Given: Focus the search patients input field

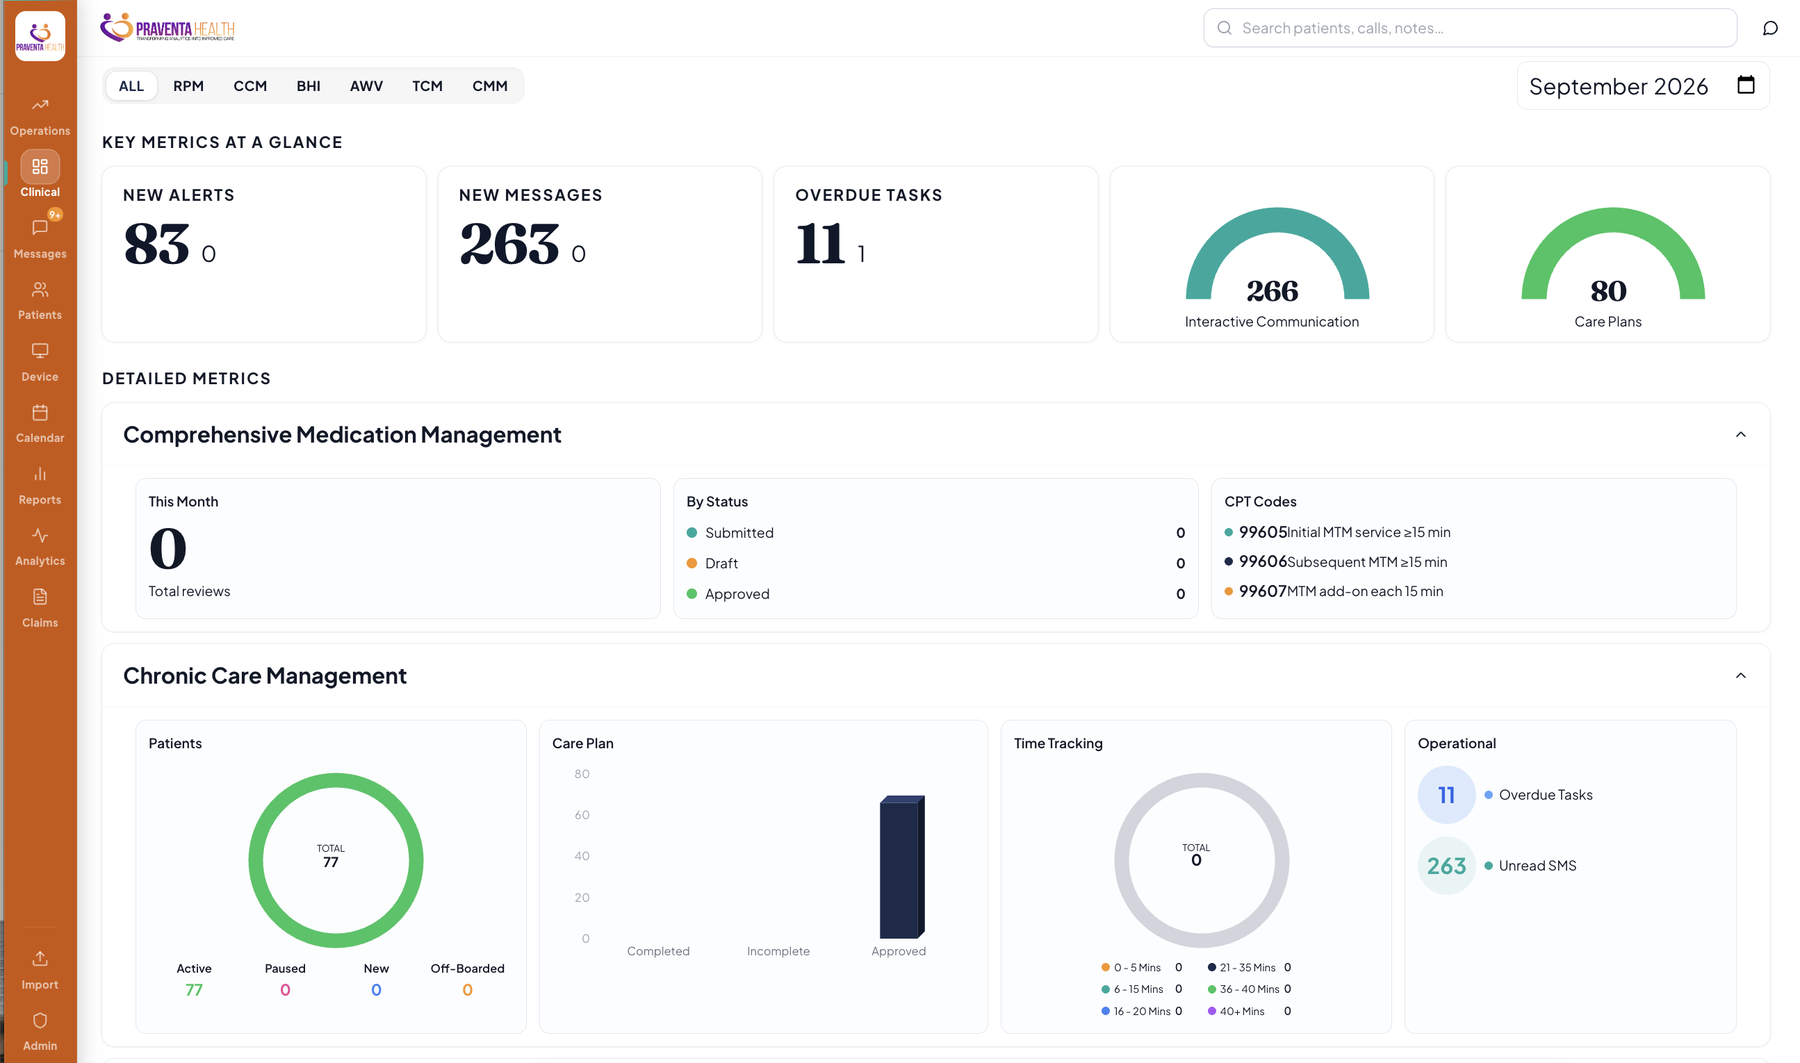Looking at the screenshot, I should pos(1470,28).
